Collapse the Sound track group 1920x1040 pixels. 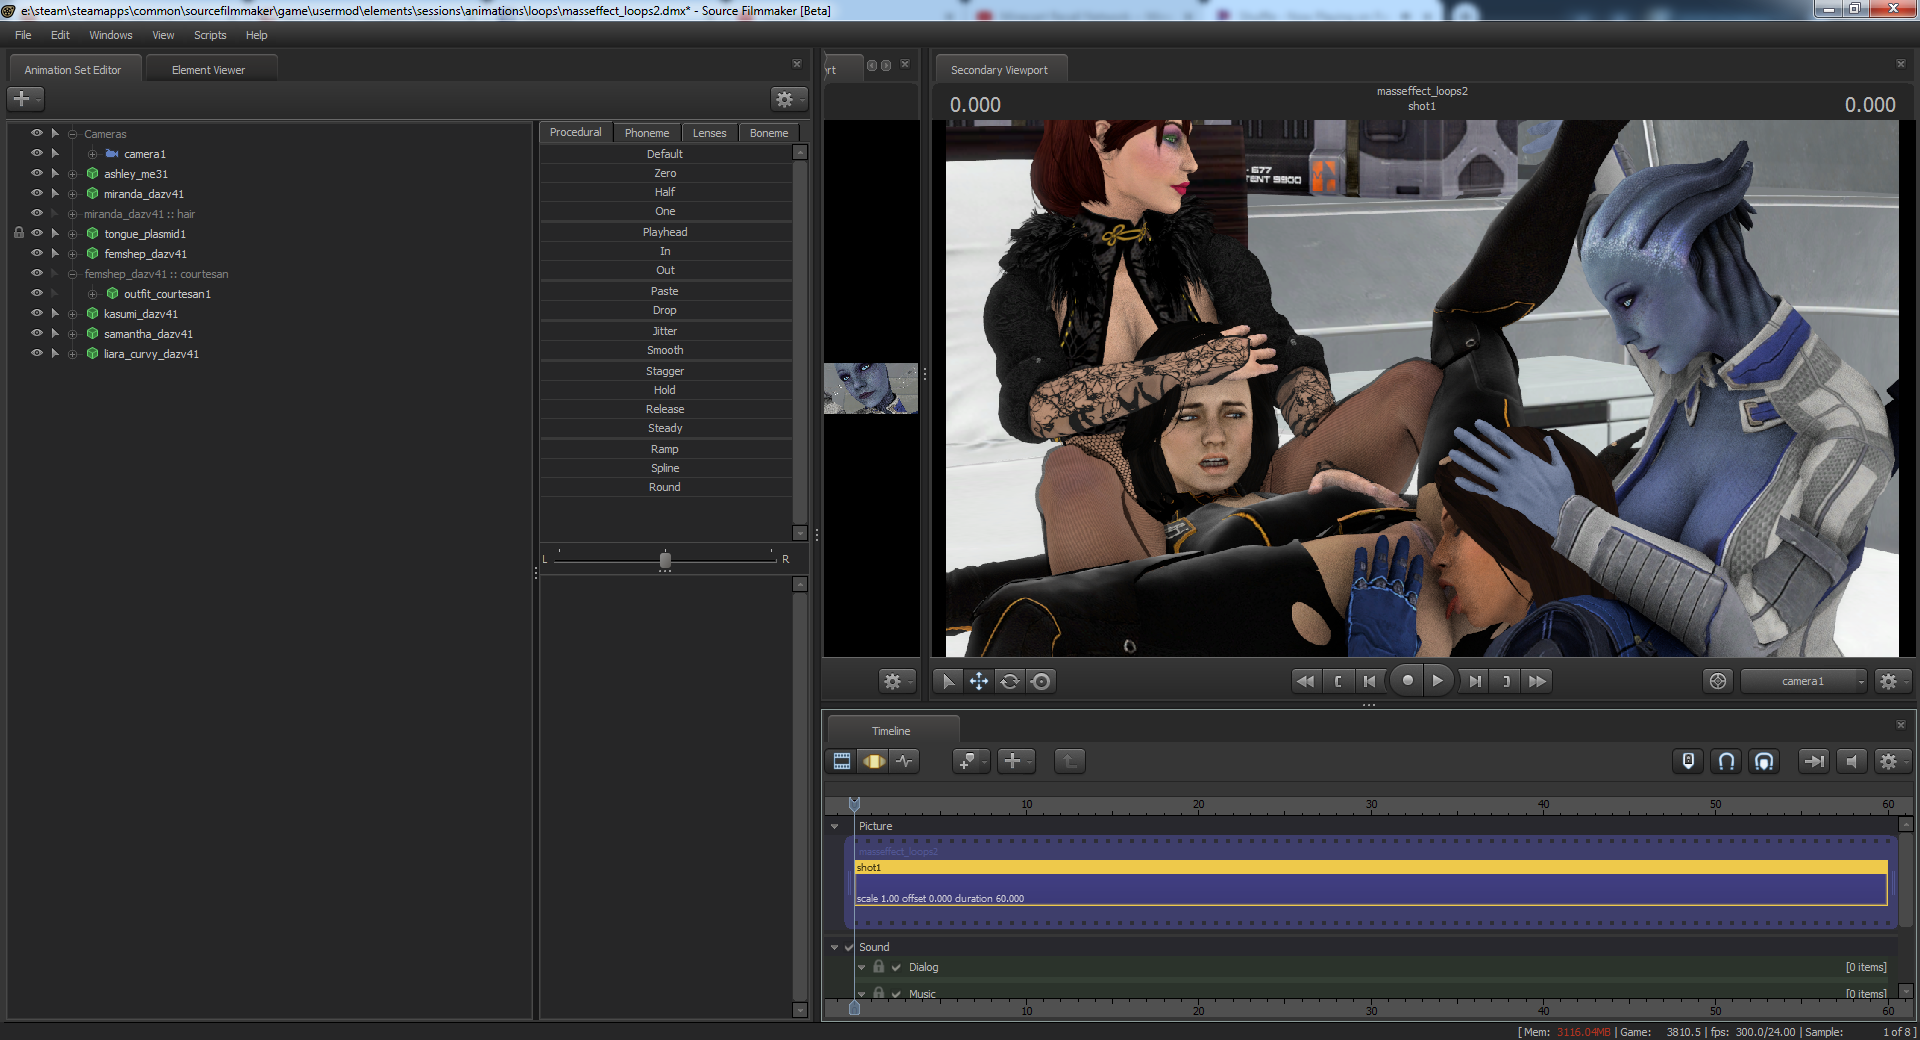click(x=835, y=947)
